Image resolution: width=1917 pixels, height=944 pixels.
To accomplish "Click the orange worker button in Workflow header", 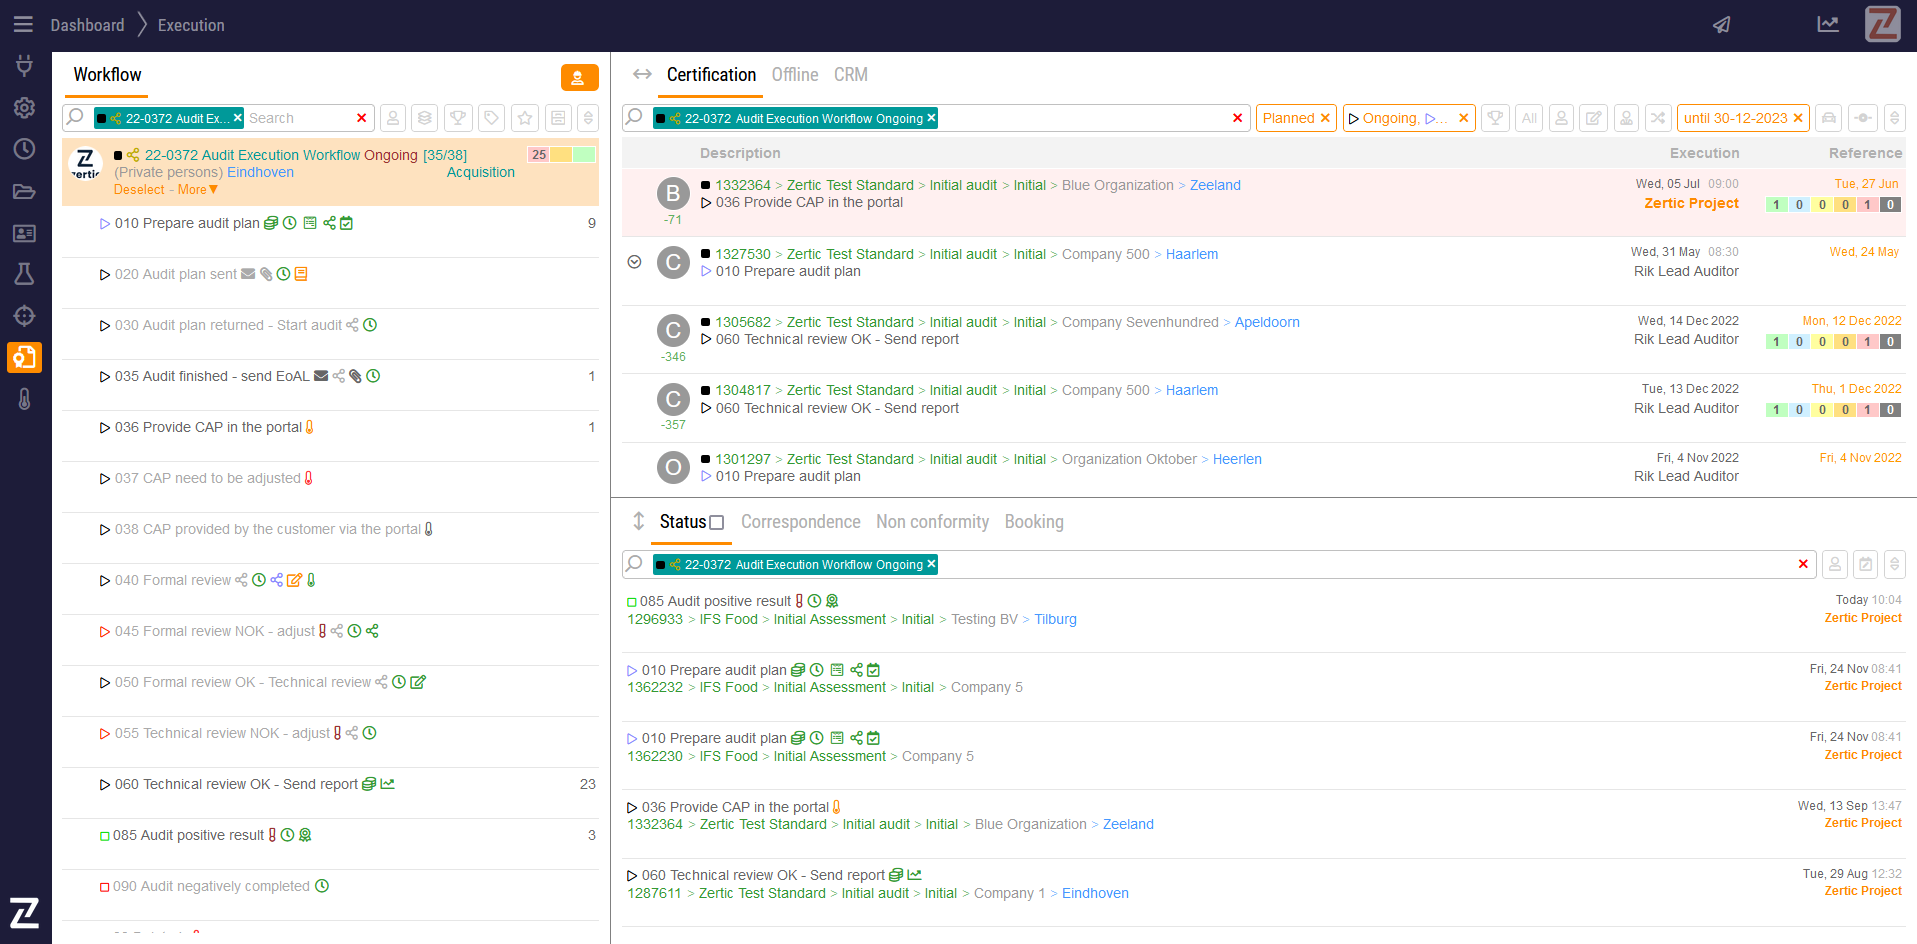I will pos(579,77).
